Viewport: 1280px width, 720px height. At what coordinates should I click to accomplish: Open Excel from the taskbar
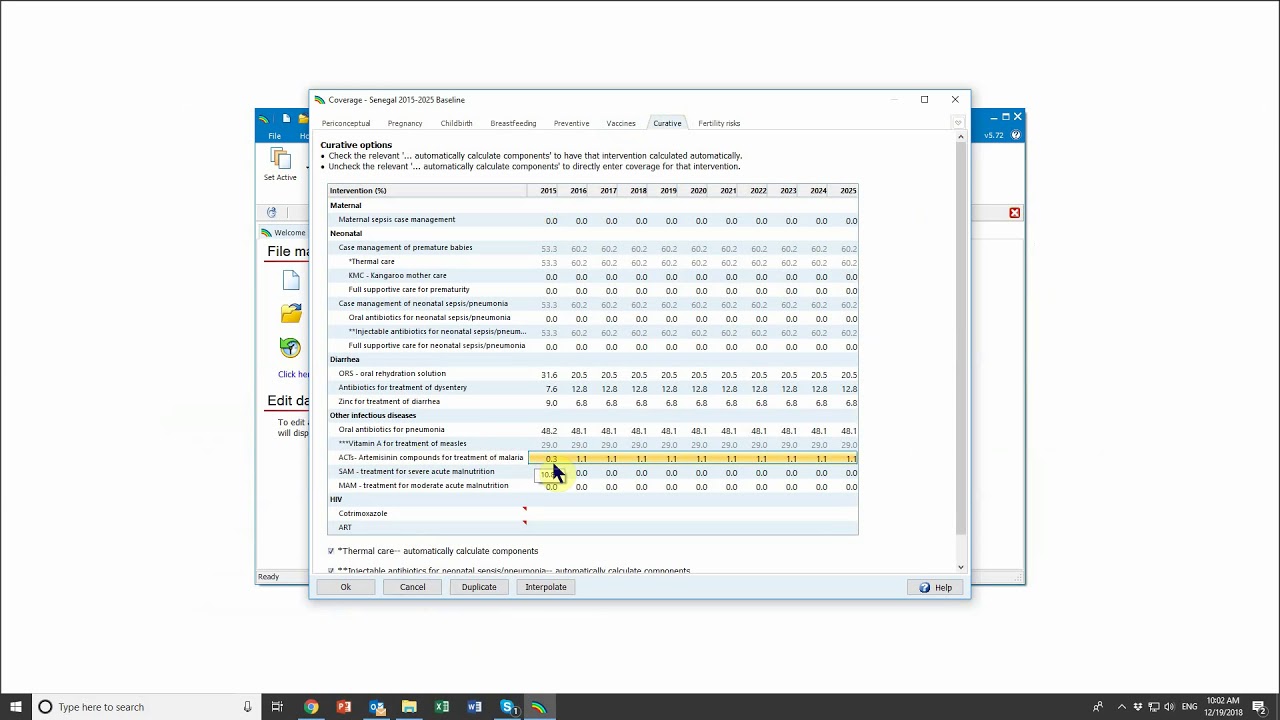(x=442, y=707)
